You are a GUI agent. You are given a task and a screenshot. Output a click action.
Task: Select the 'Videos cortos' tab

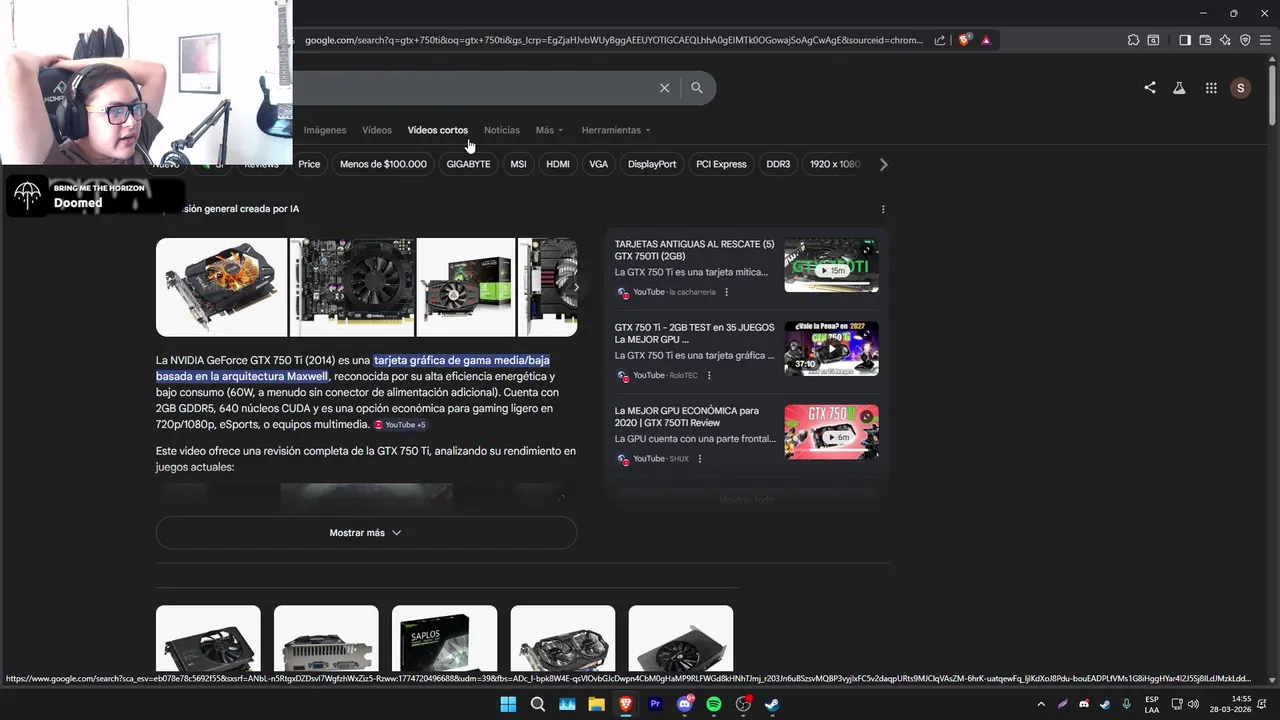coord(438,130)
